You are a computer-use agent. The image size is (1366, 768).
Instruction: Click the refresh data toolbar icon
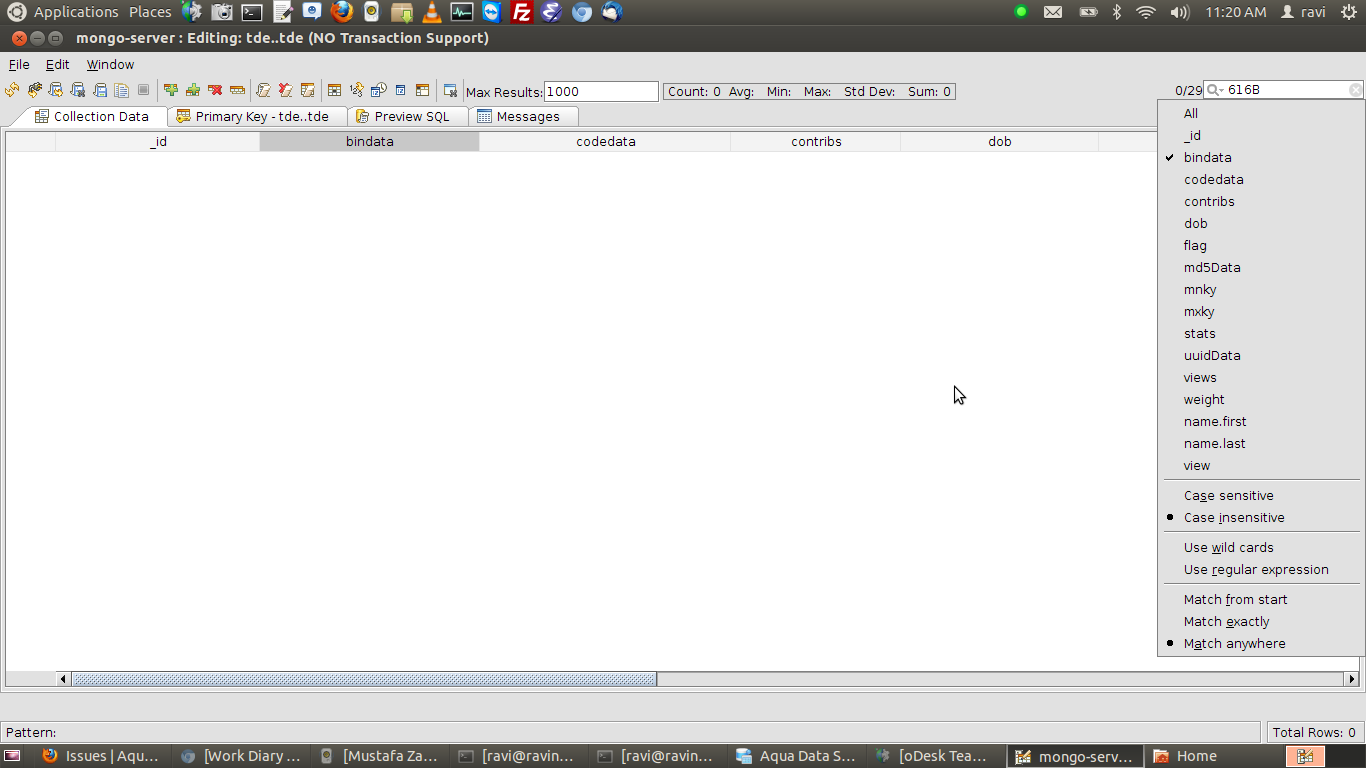tap(12, 90)
